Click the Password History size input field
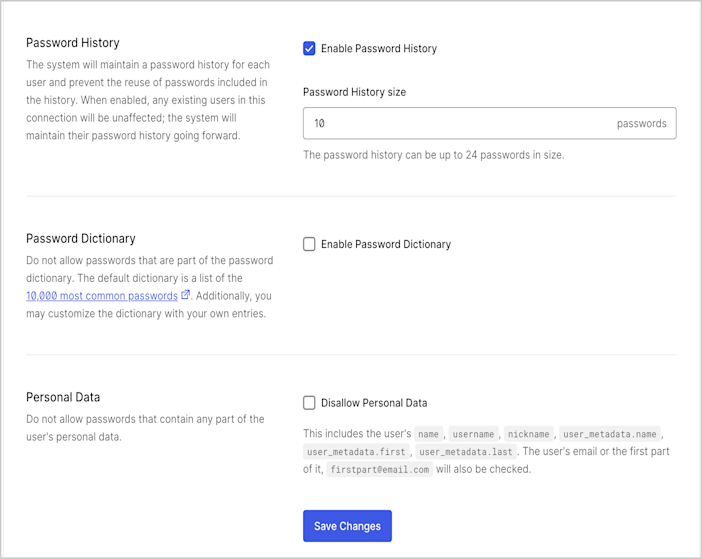702x559 pixels. (x=489, y=123)
